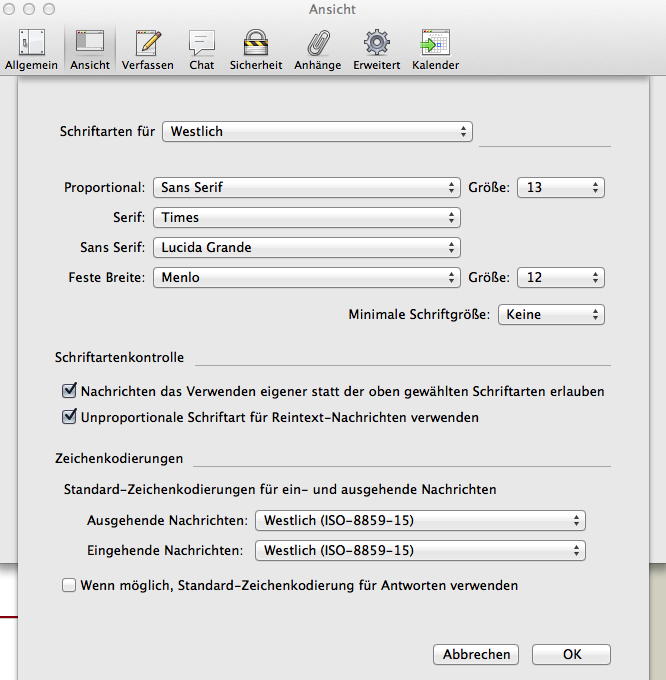The width and height of the screenshot is (666, 680).
Task: Open the Kalender preferences pane
Action: pyautogui.click(x=435, y=49)
